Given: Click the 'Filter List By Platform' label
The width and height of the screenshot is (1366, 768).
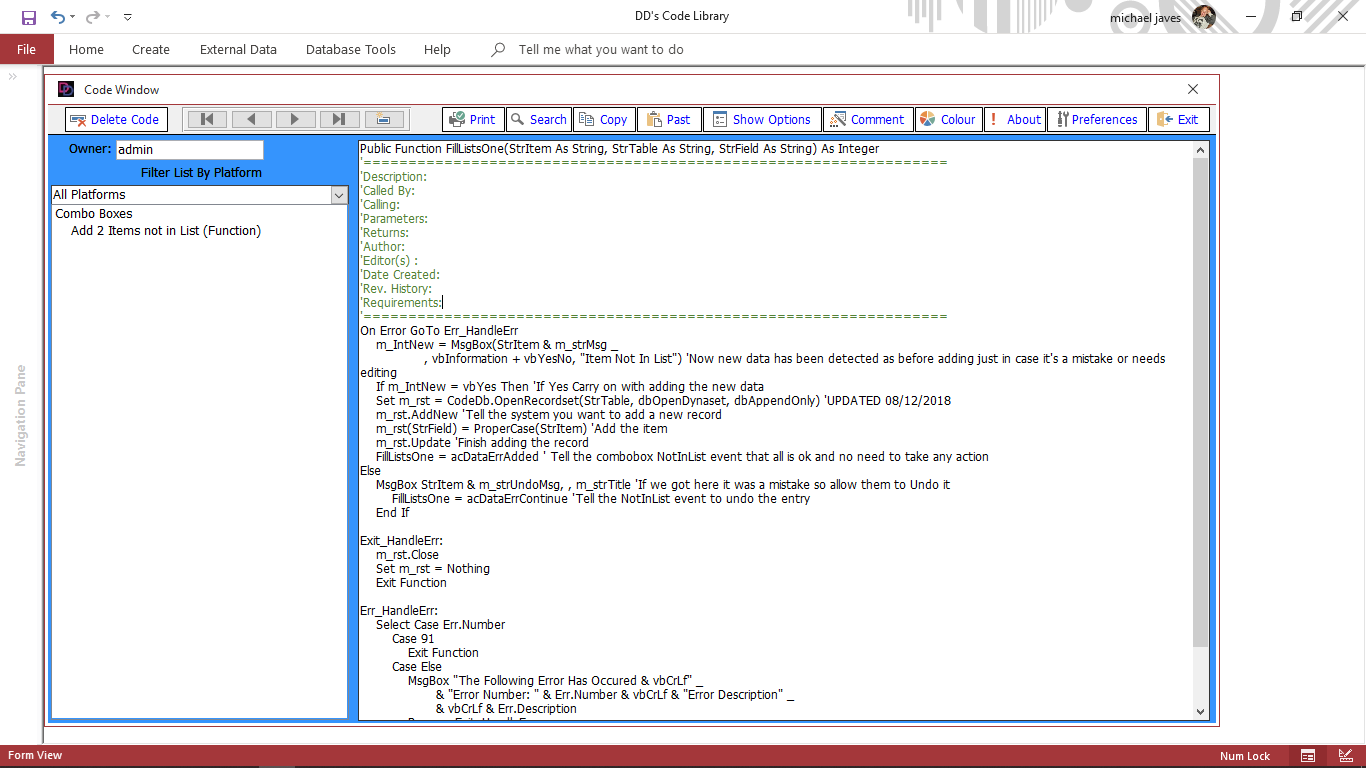Looking at the screenshot, I should (201, 173).
